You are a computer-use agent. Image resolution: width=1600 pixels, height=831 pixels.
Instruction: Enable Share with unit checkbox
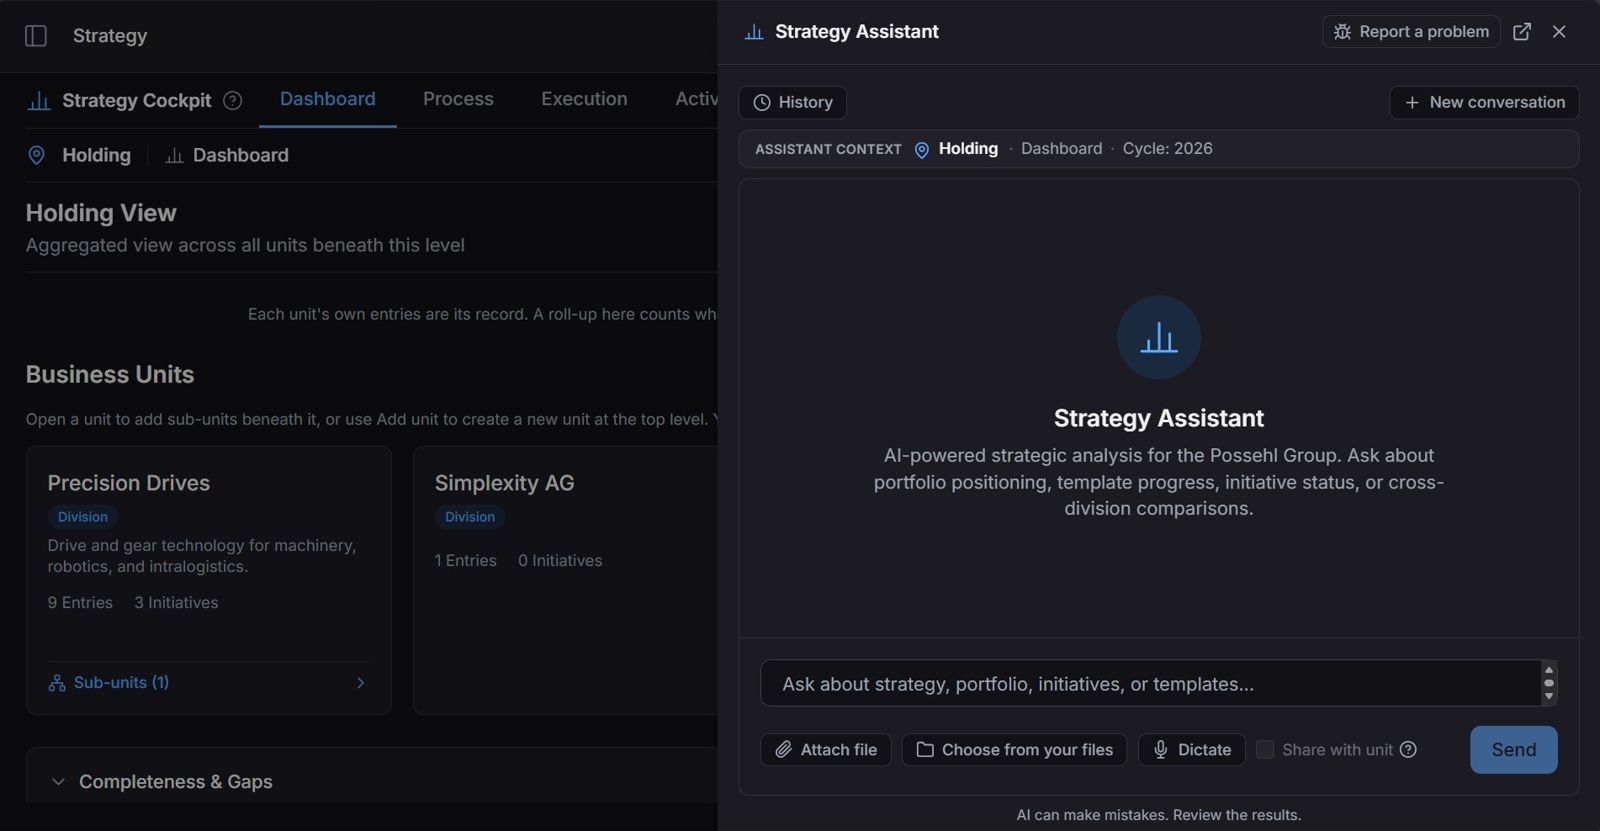1265,749
